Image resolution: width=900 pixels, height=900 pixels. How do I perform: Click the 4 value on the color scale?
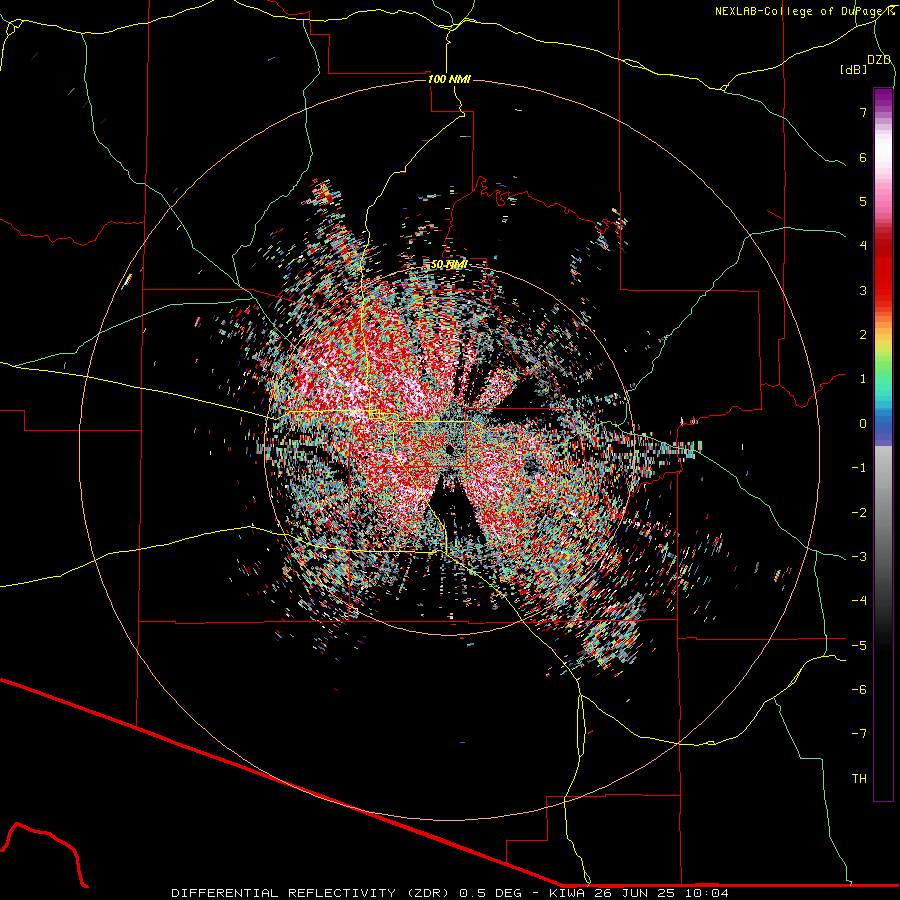[863, 246]
